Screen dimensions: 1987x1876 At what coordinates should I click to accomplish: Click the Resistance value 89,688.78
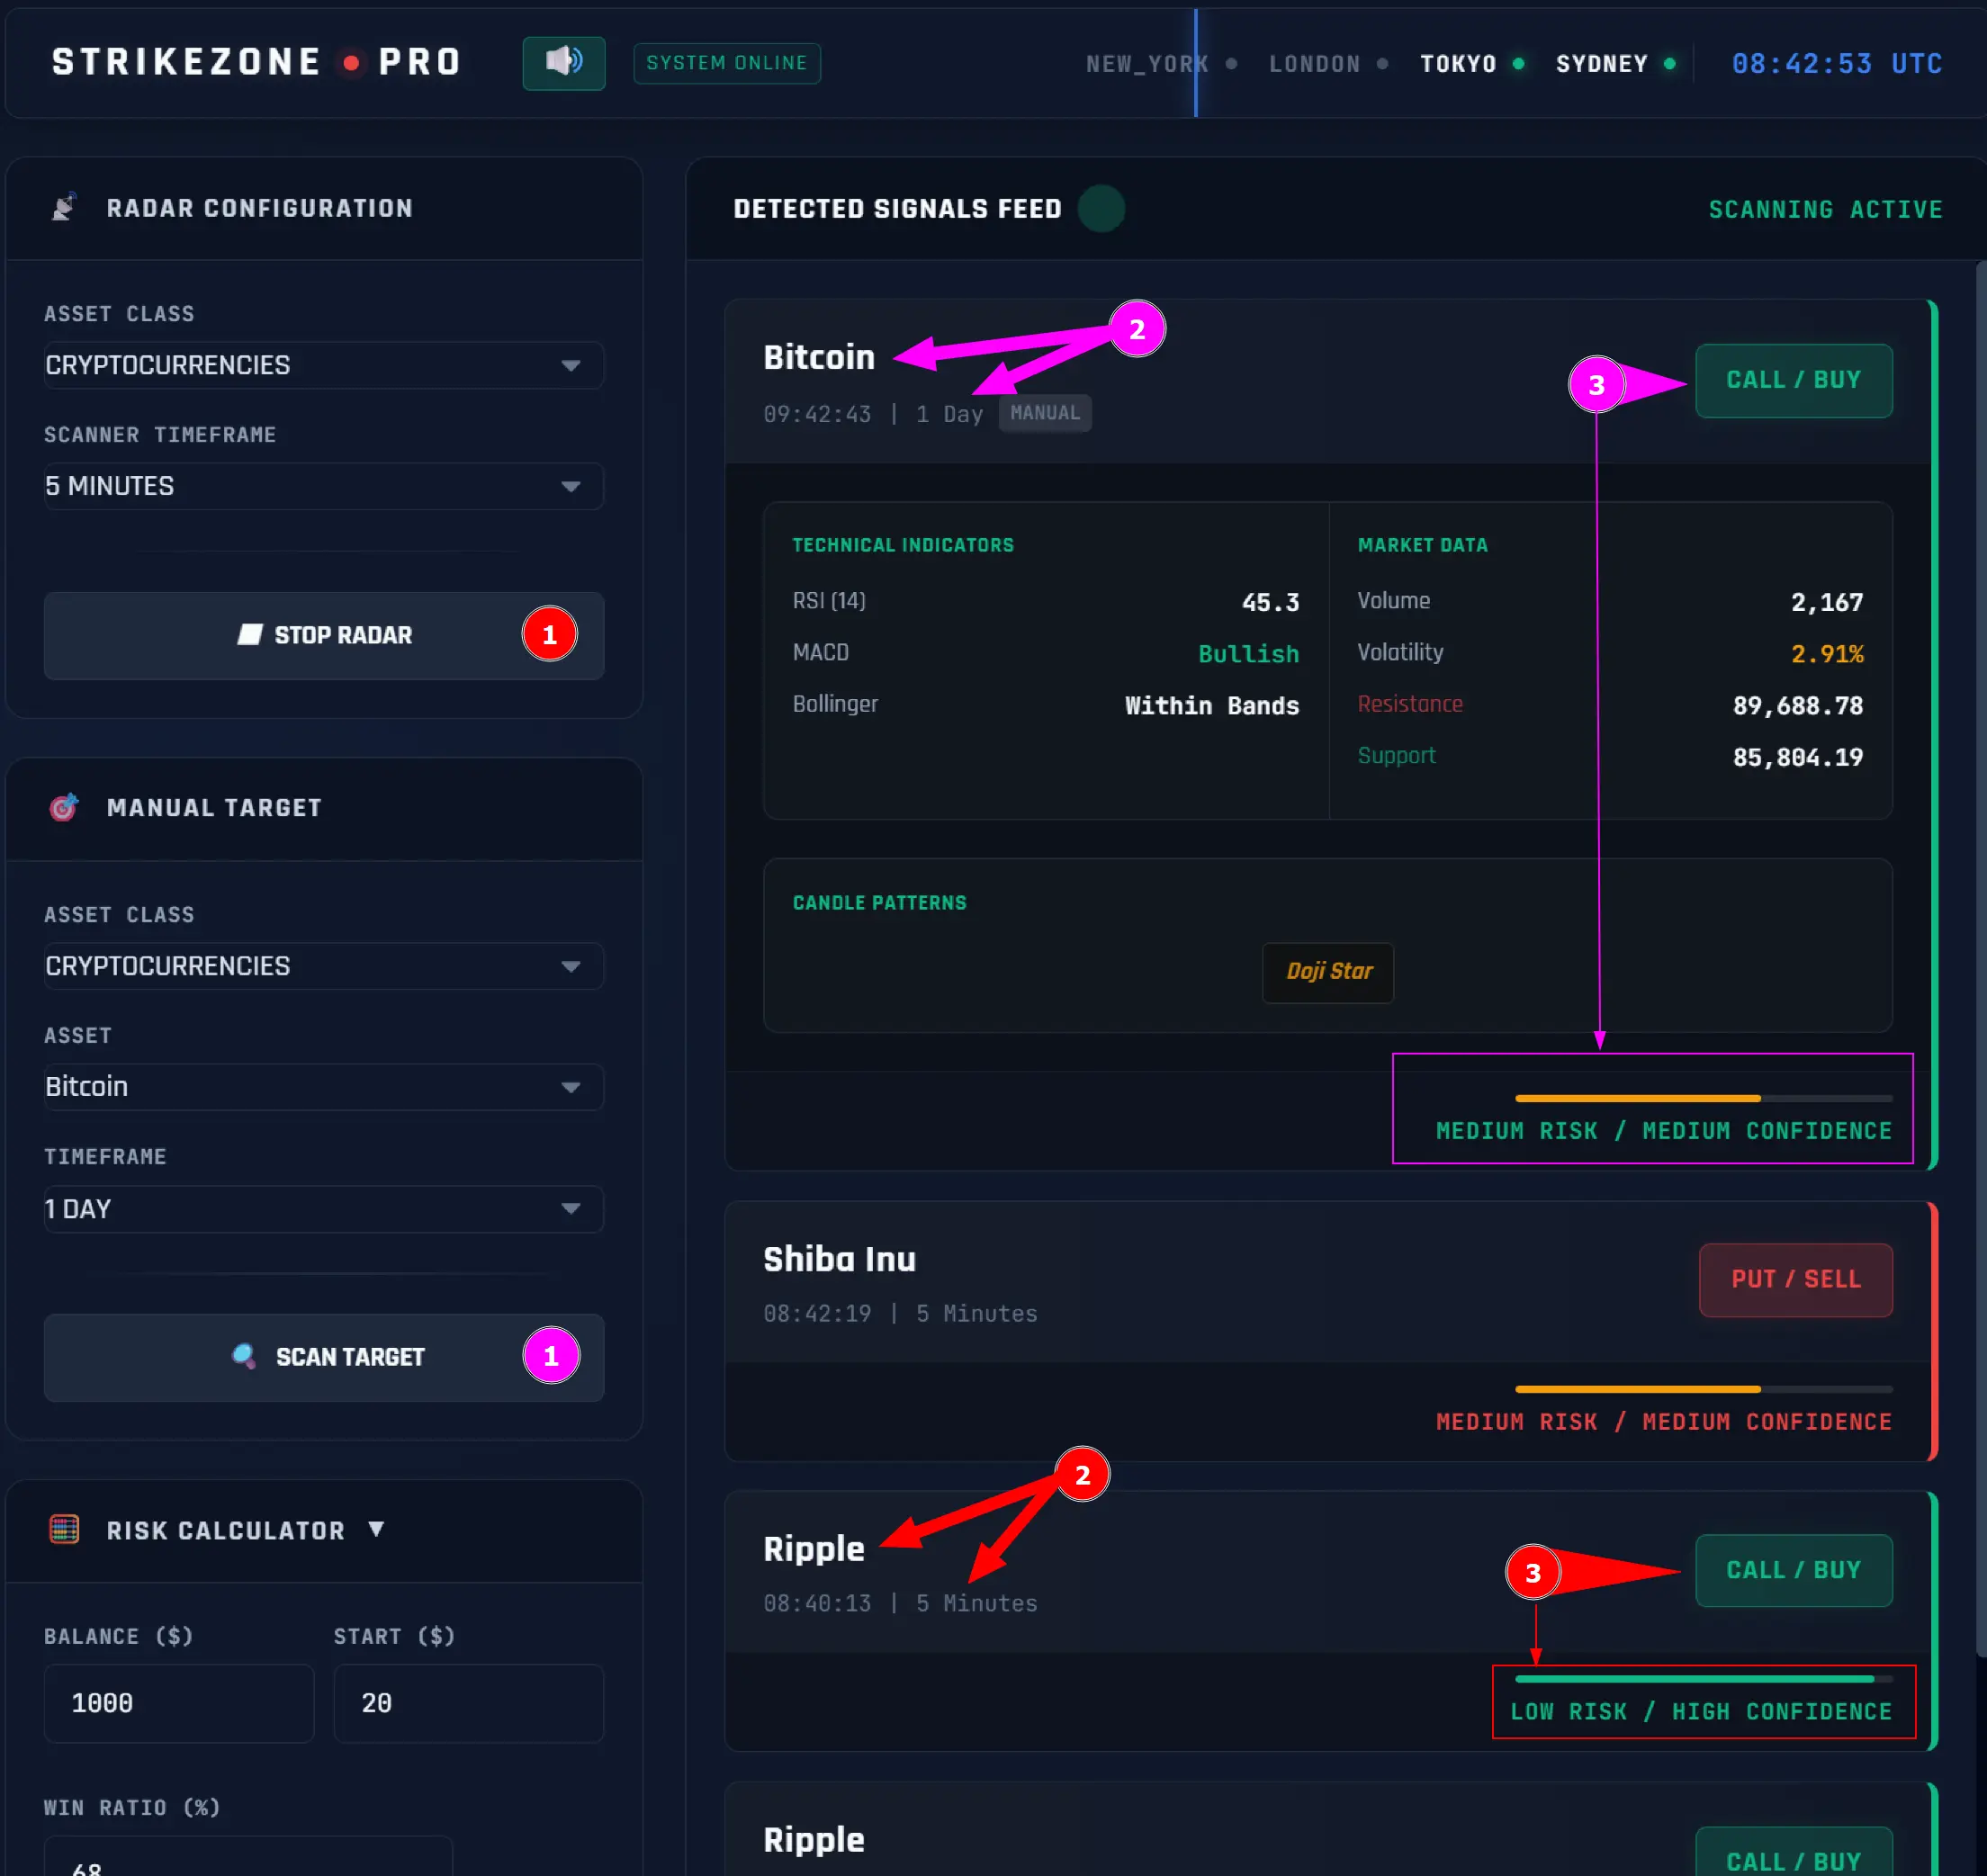[1797, 706]
